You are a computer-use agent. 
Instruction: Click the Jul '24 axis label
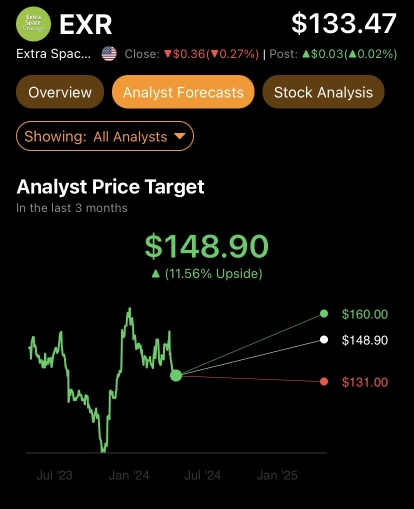[202, 475]
